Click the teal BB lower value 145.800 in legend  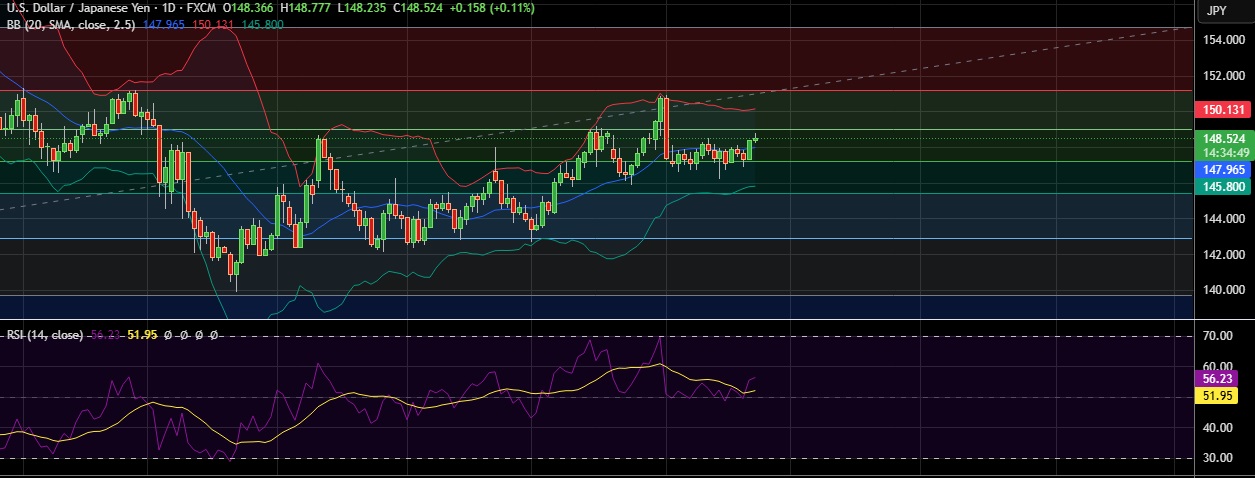(x=263, y=23)
